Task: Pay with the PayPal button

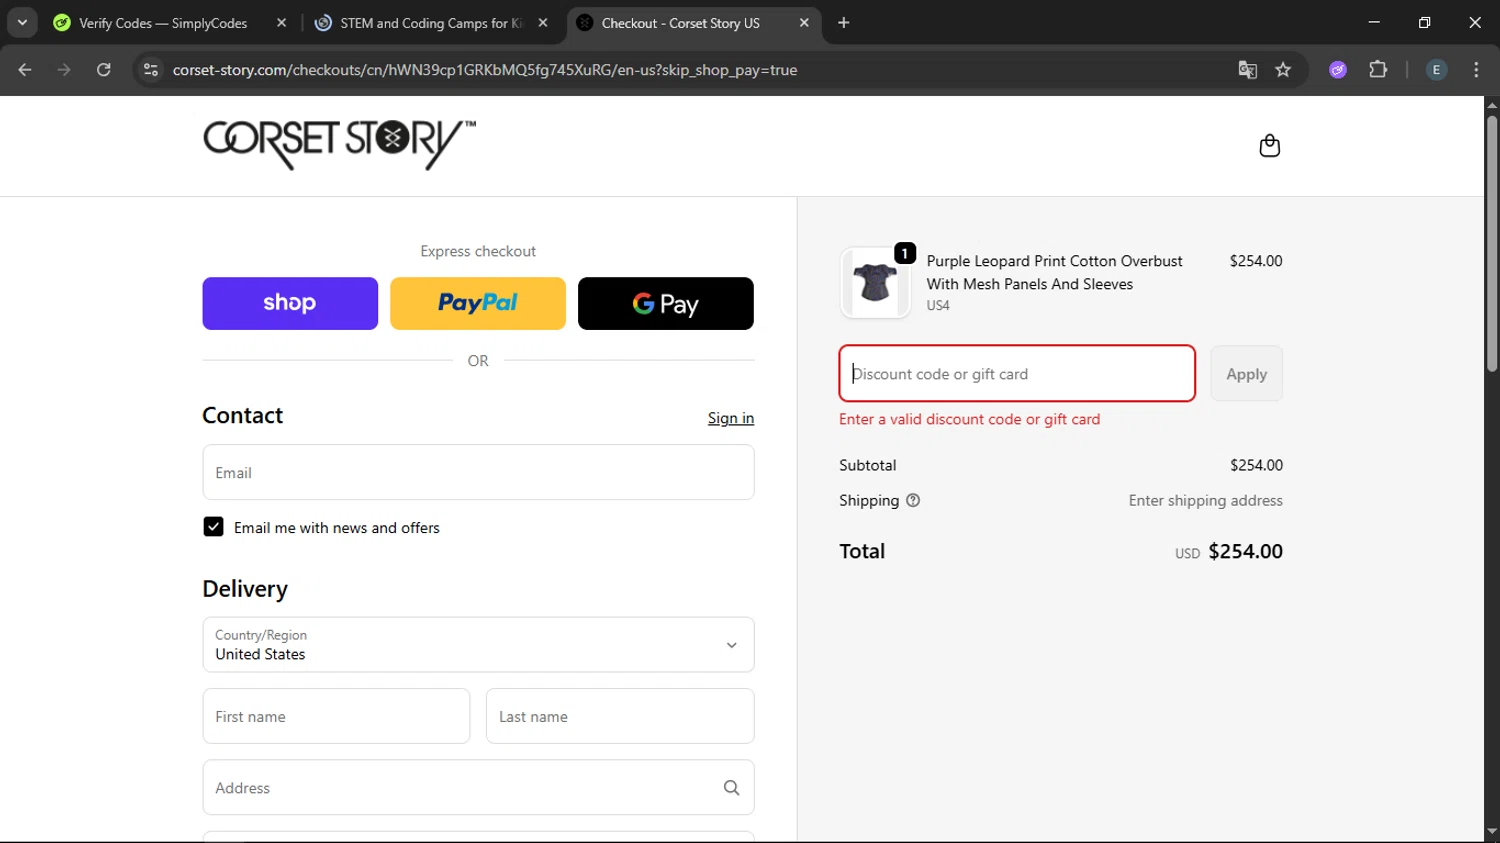Action: pyautogui.click(x=478, y=303)
